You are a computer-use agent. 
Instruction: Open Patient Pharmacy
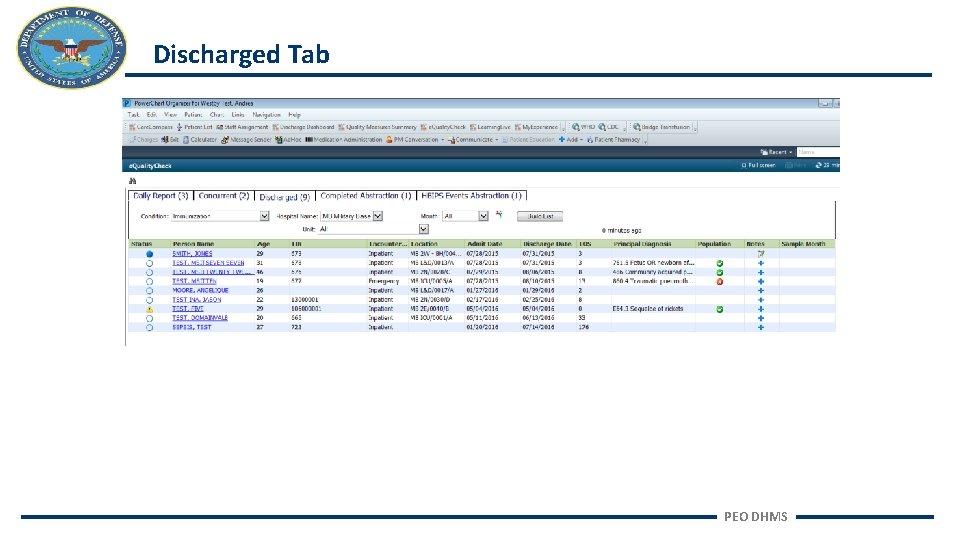(613, 140)
